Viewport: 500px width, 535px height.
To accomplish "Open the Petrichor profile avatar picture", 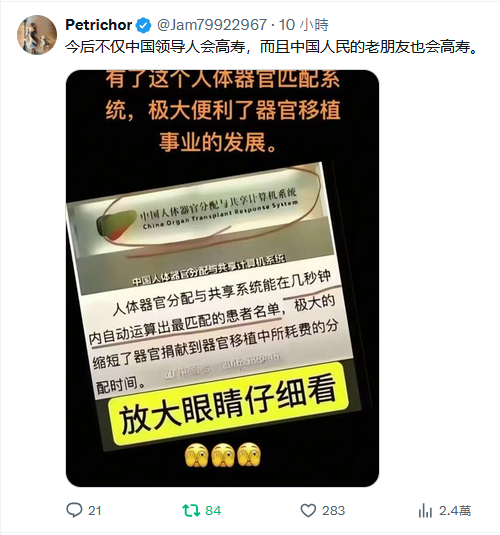I will click(x=37, y=35).
